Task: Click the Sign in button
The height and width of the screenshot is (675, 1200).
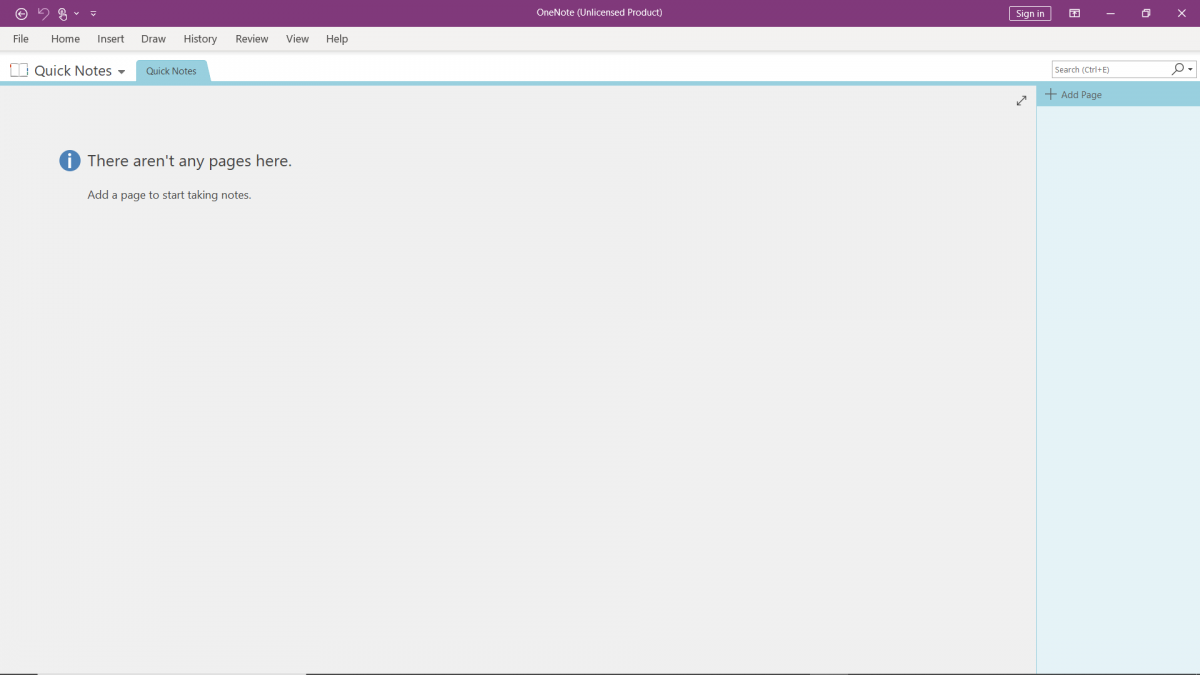Action: pyautogui.click(x=1029, y=13)
